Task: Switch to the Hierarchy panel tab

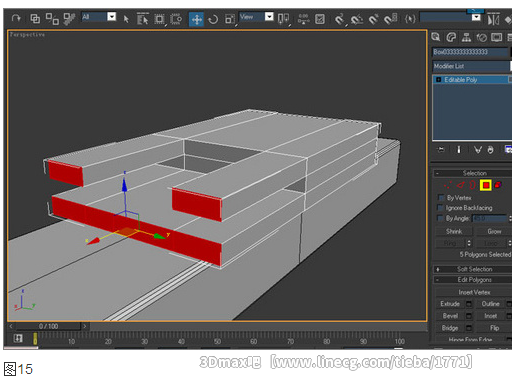Action: coord(466,37)
